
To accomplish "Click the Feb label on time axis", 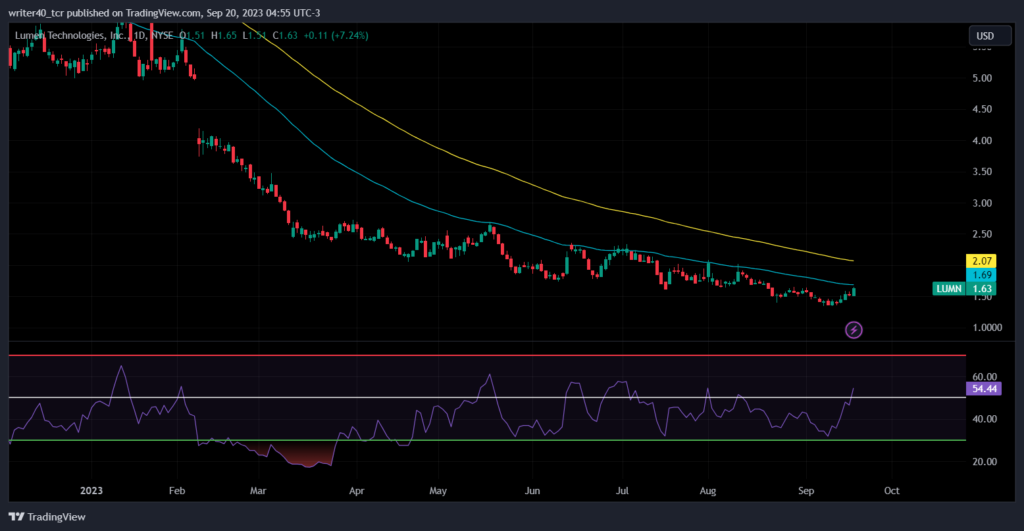I will click(177, 491).
